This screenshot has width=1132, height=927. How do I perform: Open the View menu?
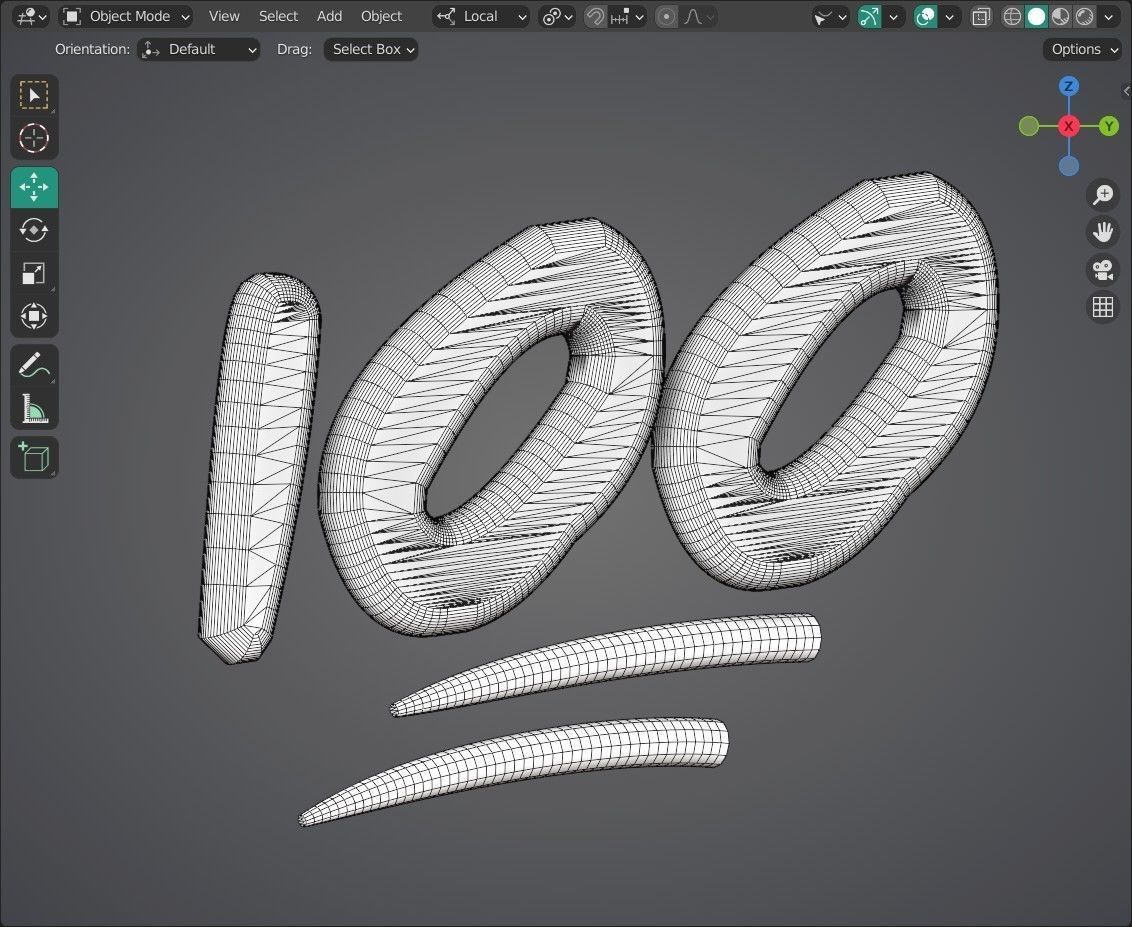pyautogui.click(x=224, y=16)
